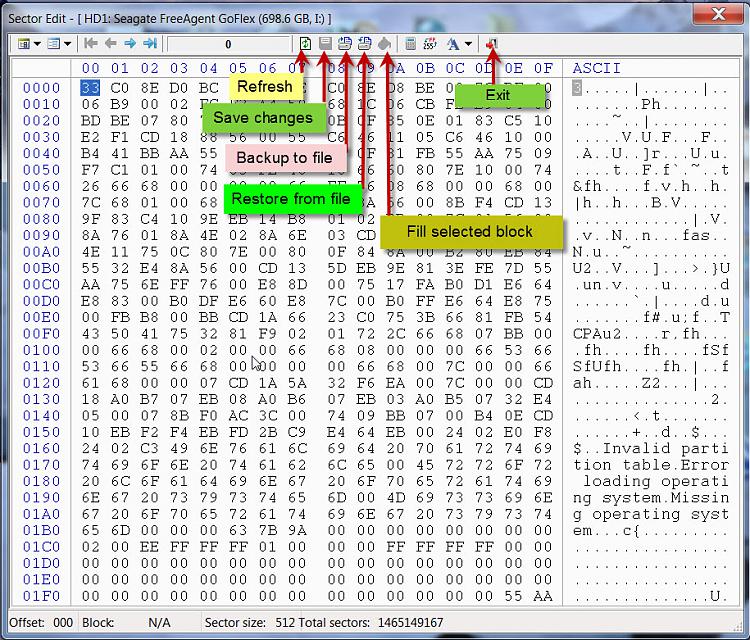Click the font 'A' icon

(452, 44)
